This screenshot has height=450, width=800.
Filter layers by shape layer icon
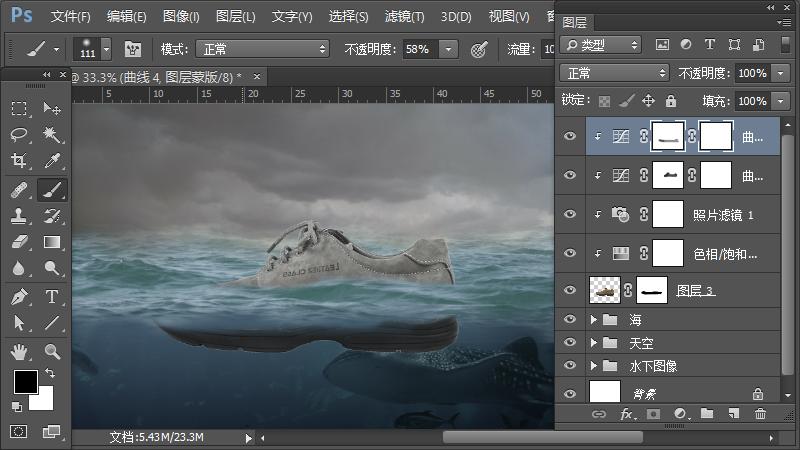(734, 45)
